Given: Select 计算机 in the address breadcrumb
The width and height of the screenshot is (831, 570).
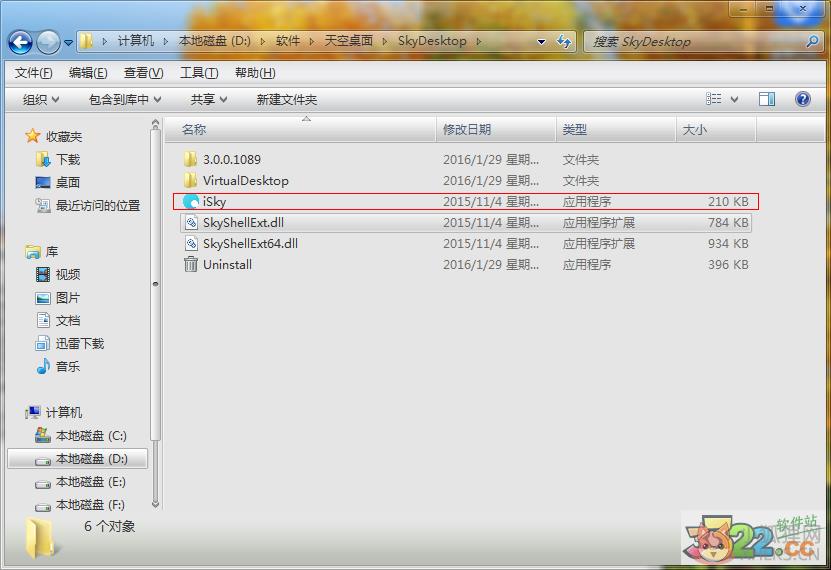Looking at the screenshot, I should (136, 41).
